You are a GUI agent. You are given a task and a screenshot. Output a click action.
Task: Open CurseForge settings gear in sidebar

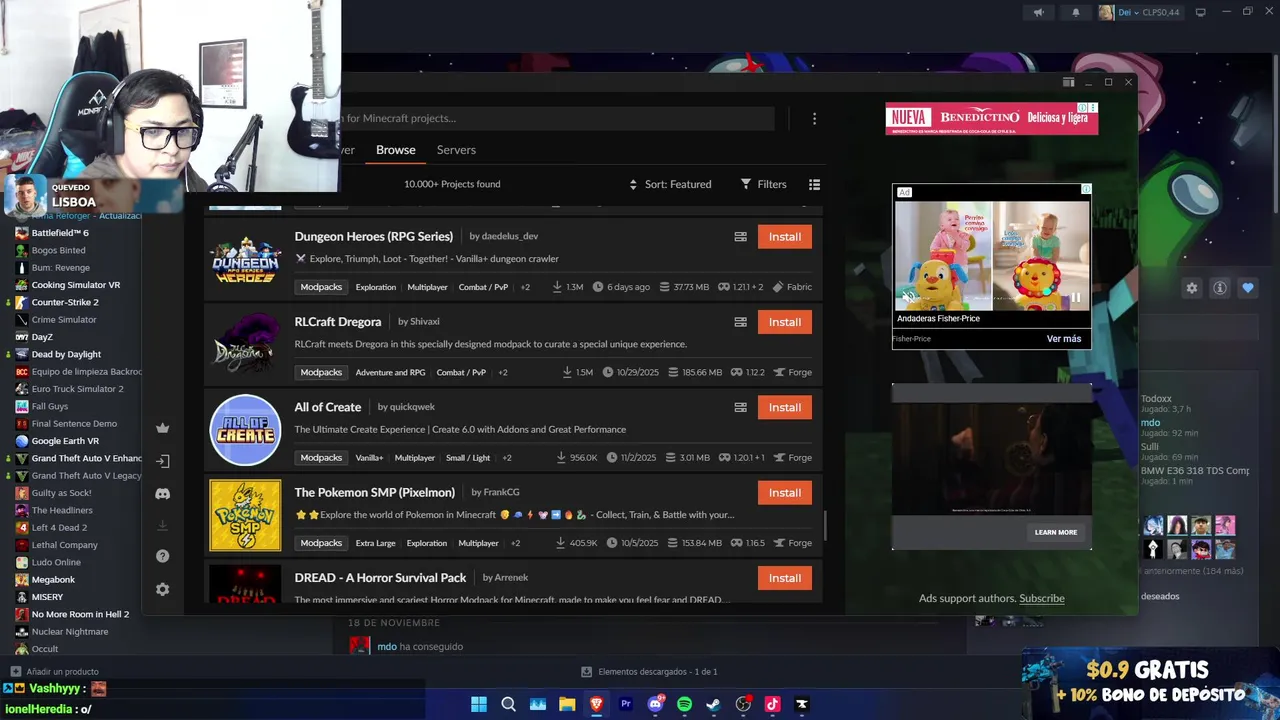click(162, 589)
